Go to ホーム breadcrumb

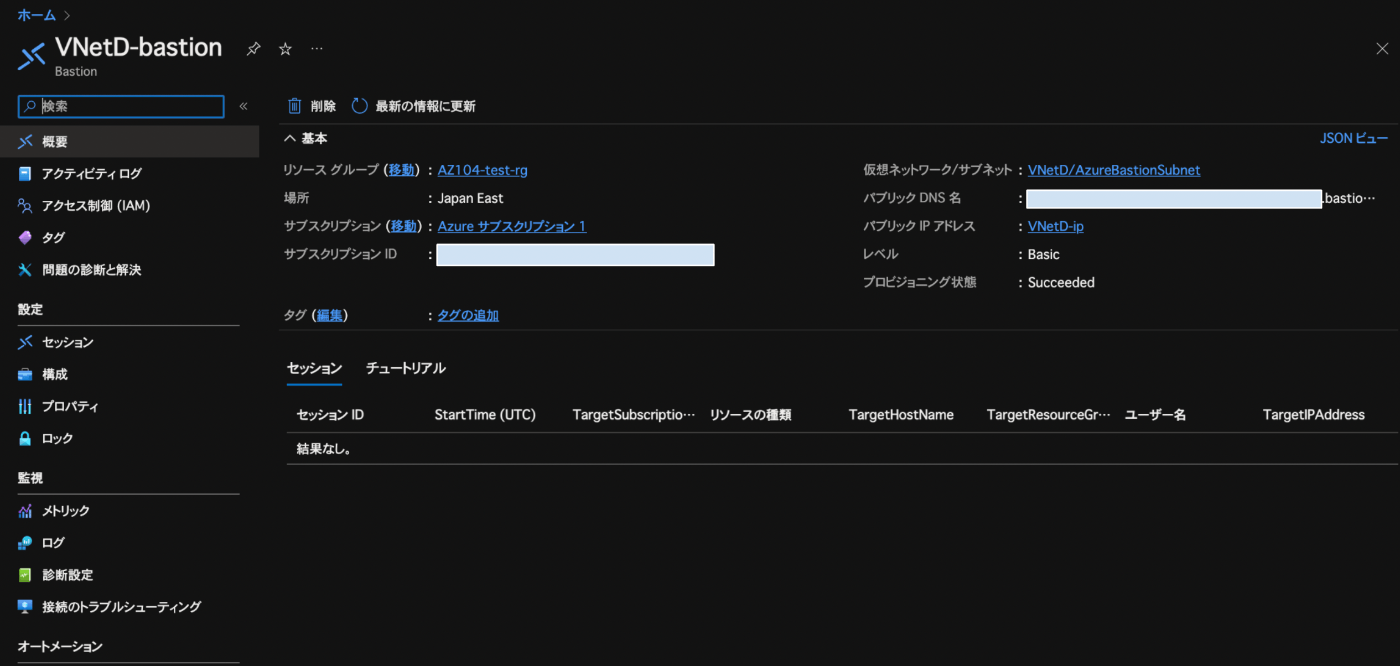click(x=37, y=15)
